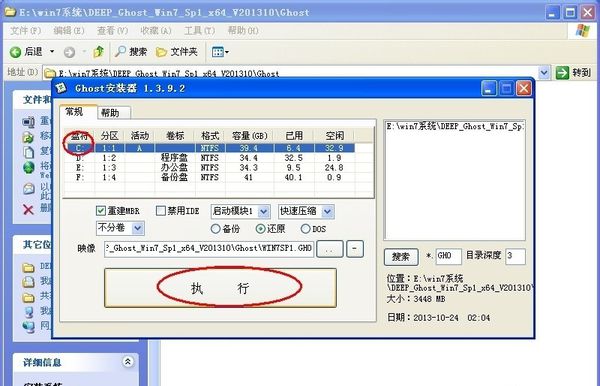Open the 编辑(E) menu
The height and width of the screenshot is (386, 600).
point(69,30)
